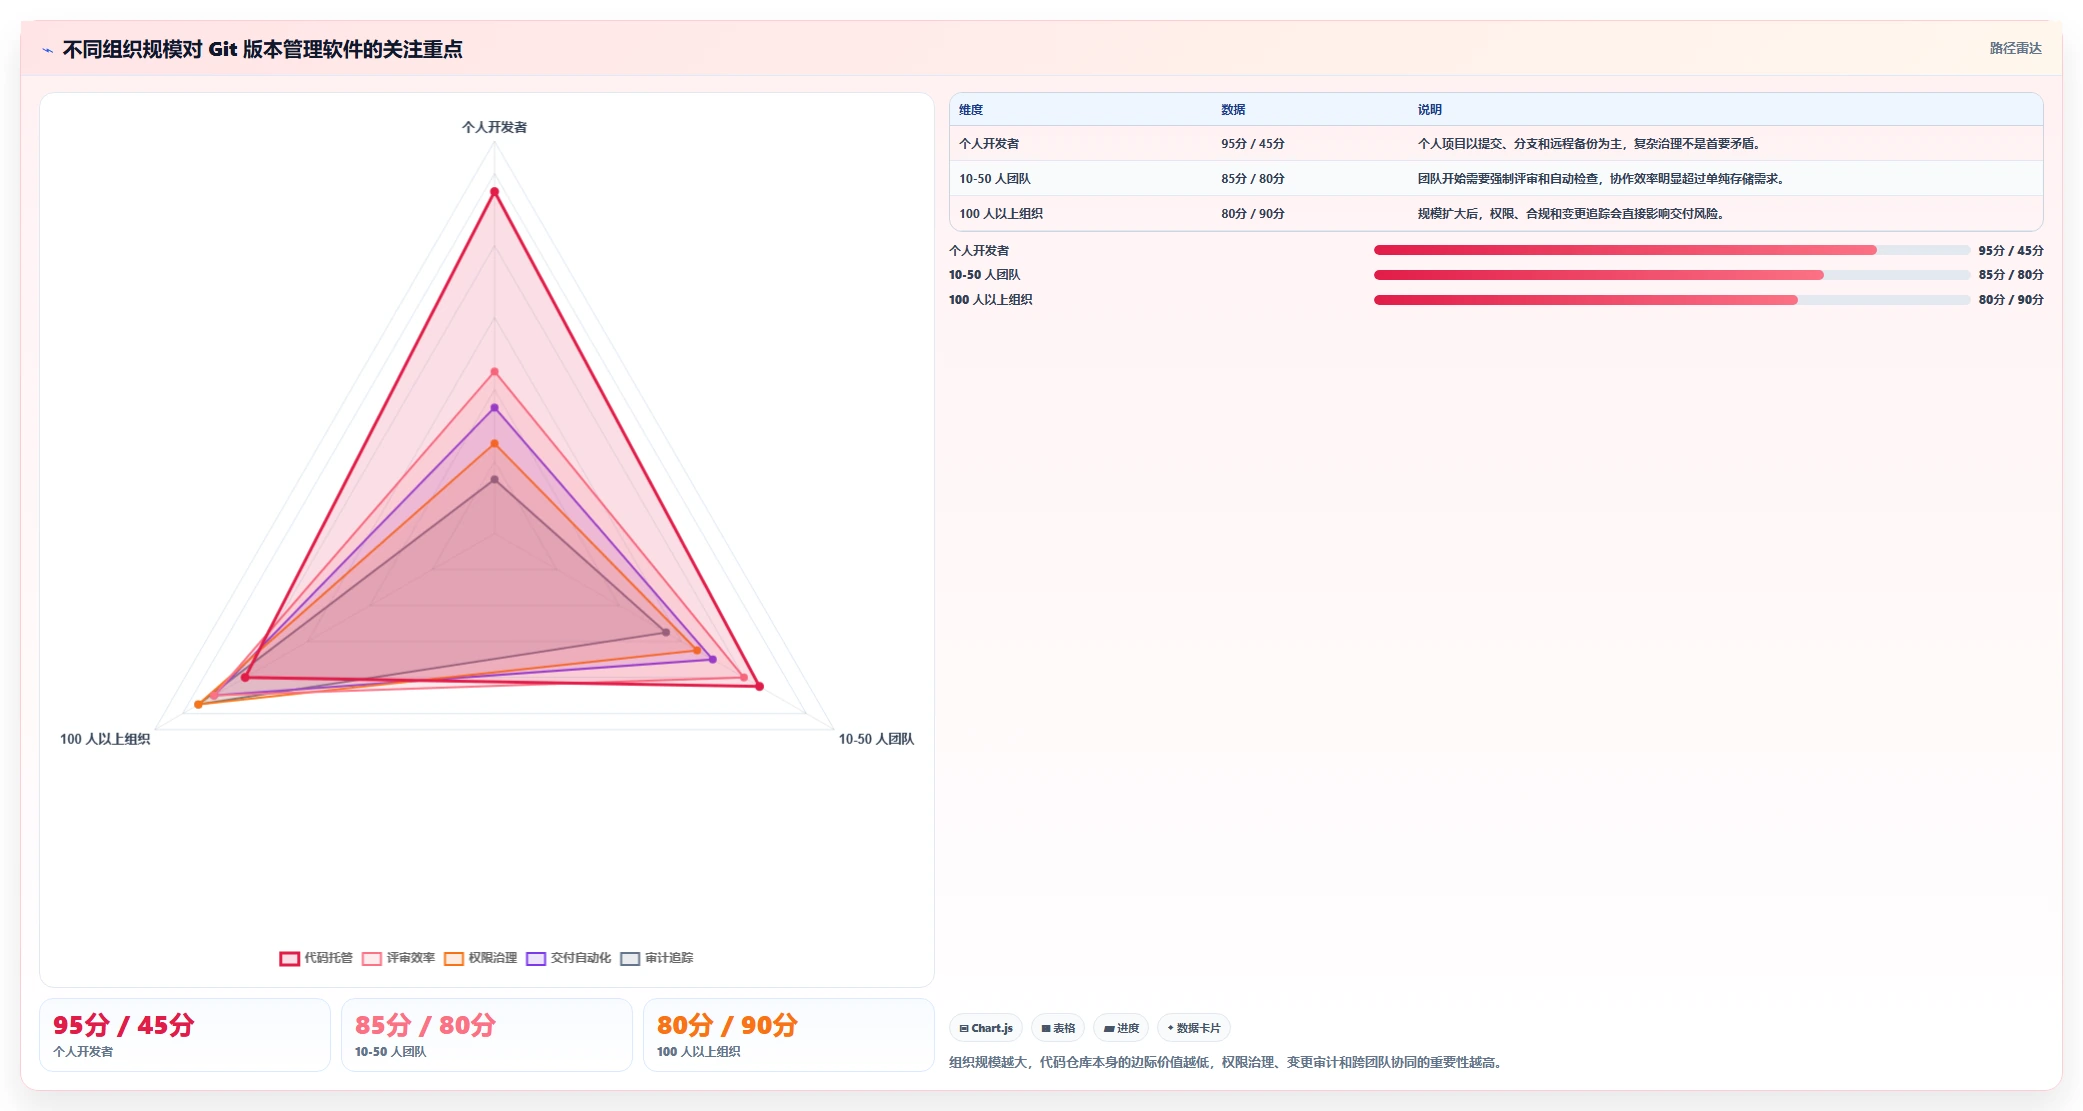
Task: Click the 进度 tag chip
Action: pos(1120,1028)
